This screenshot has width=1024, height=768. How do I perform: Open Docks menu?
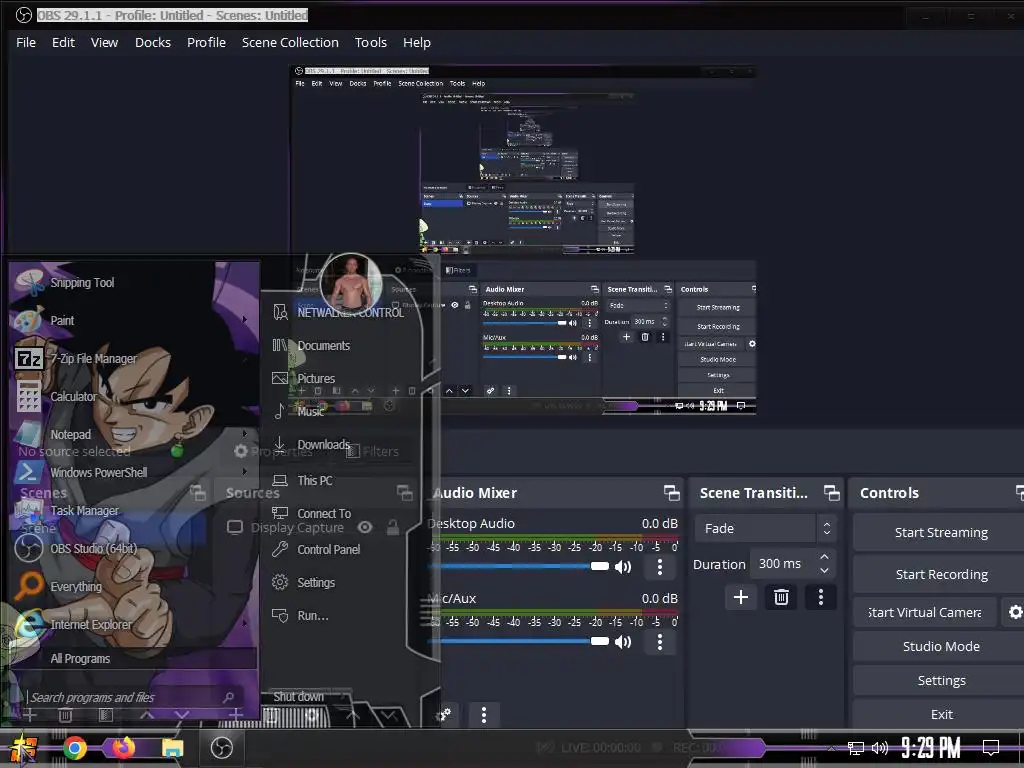(153, 42)
